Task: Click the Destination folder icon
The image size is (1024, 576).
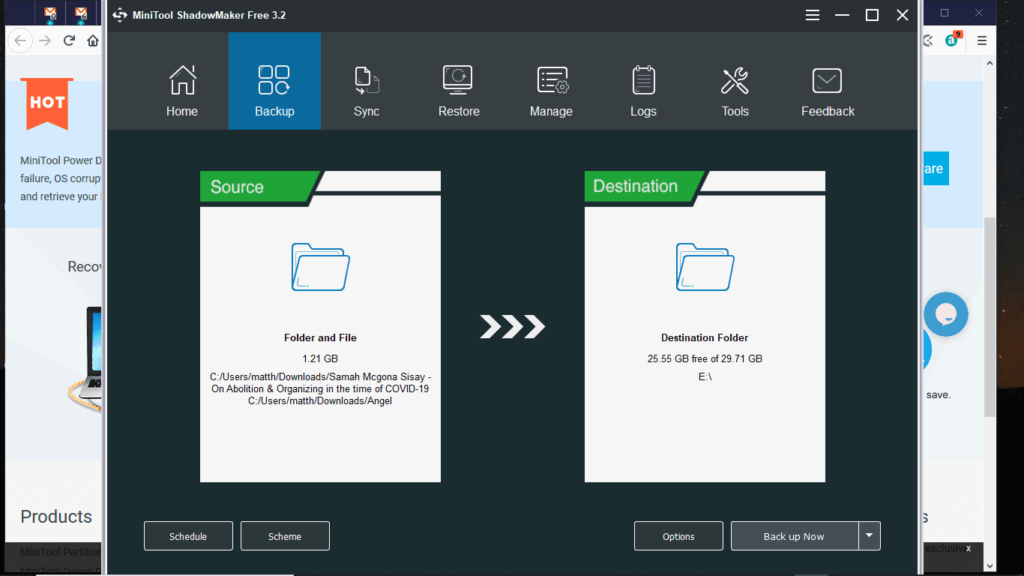Action: coord(705,267)
